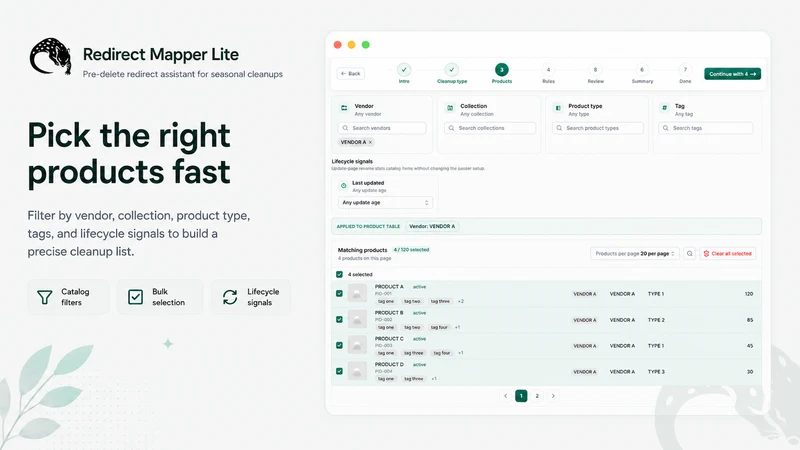The image size is (800, 450).
Task: Uncheck the PRODUCT B row checkbox
Action: coord(339,319)
